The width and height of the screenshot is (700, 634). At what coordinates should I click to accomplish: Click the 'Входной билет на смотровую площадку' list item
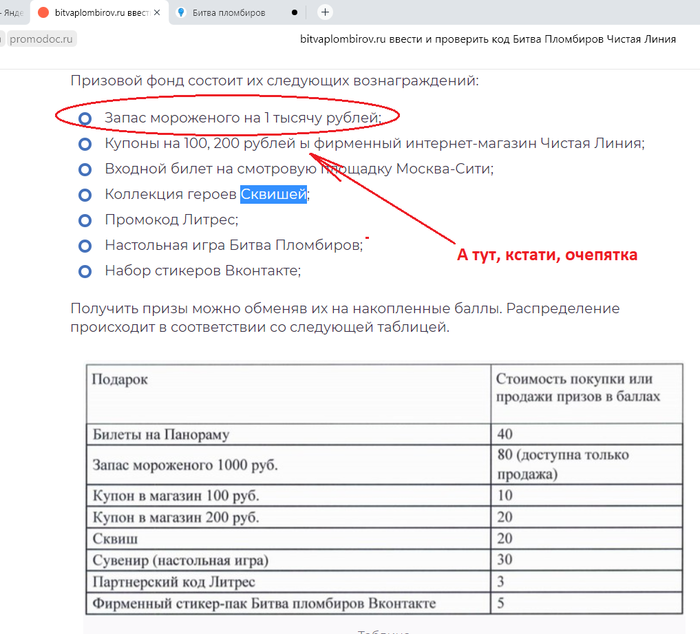(x=299, y=169)
